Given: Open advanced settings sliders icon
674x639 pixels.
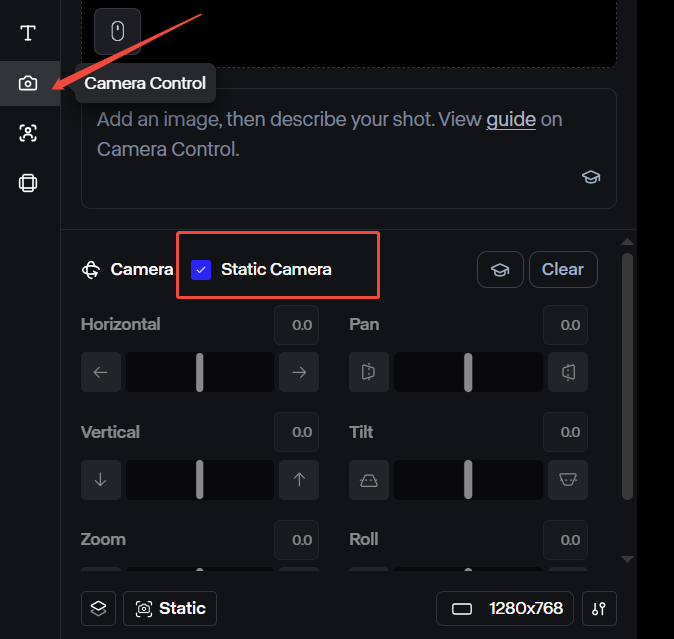Looking at the screenshot, I should point(599,608).
